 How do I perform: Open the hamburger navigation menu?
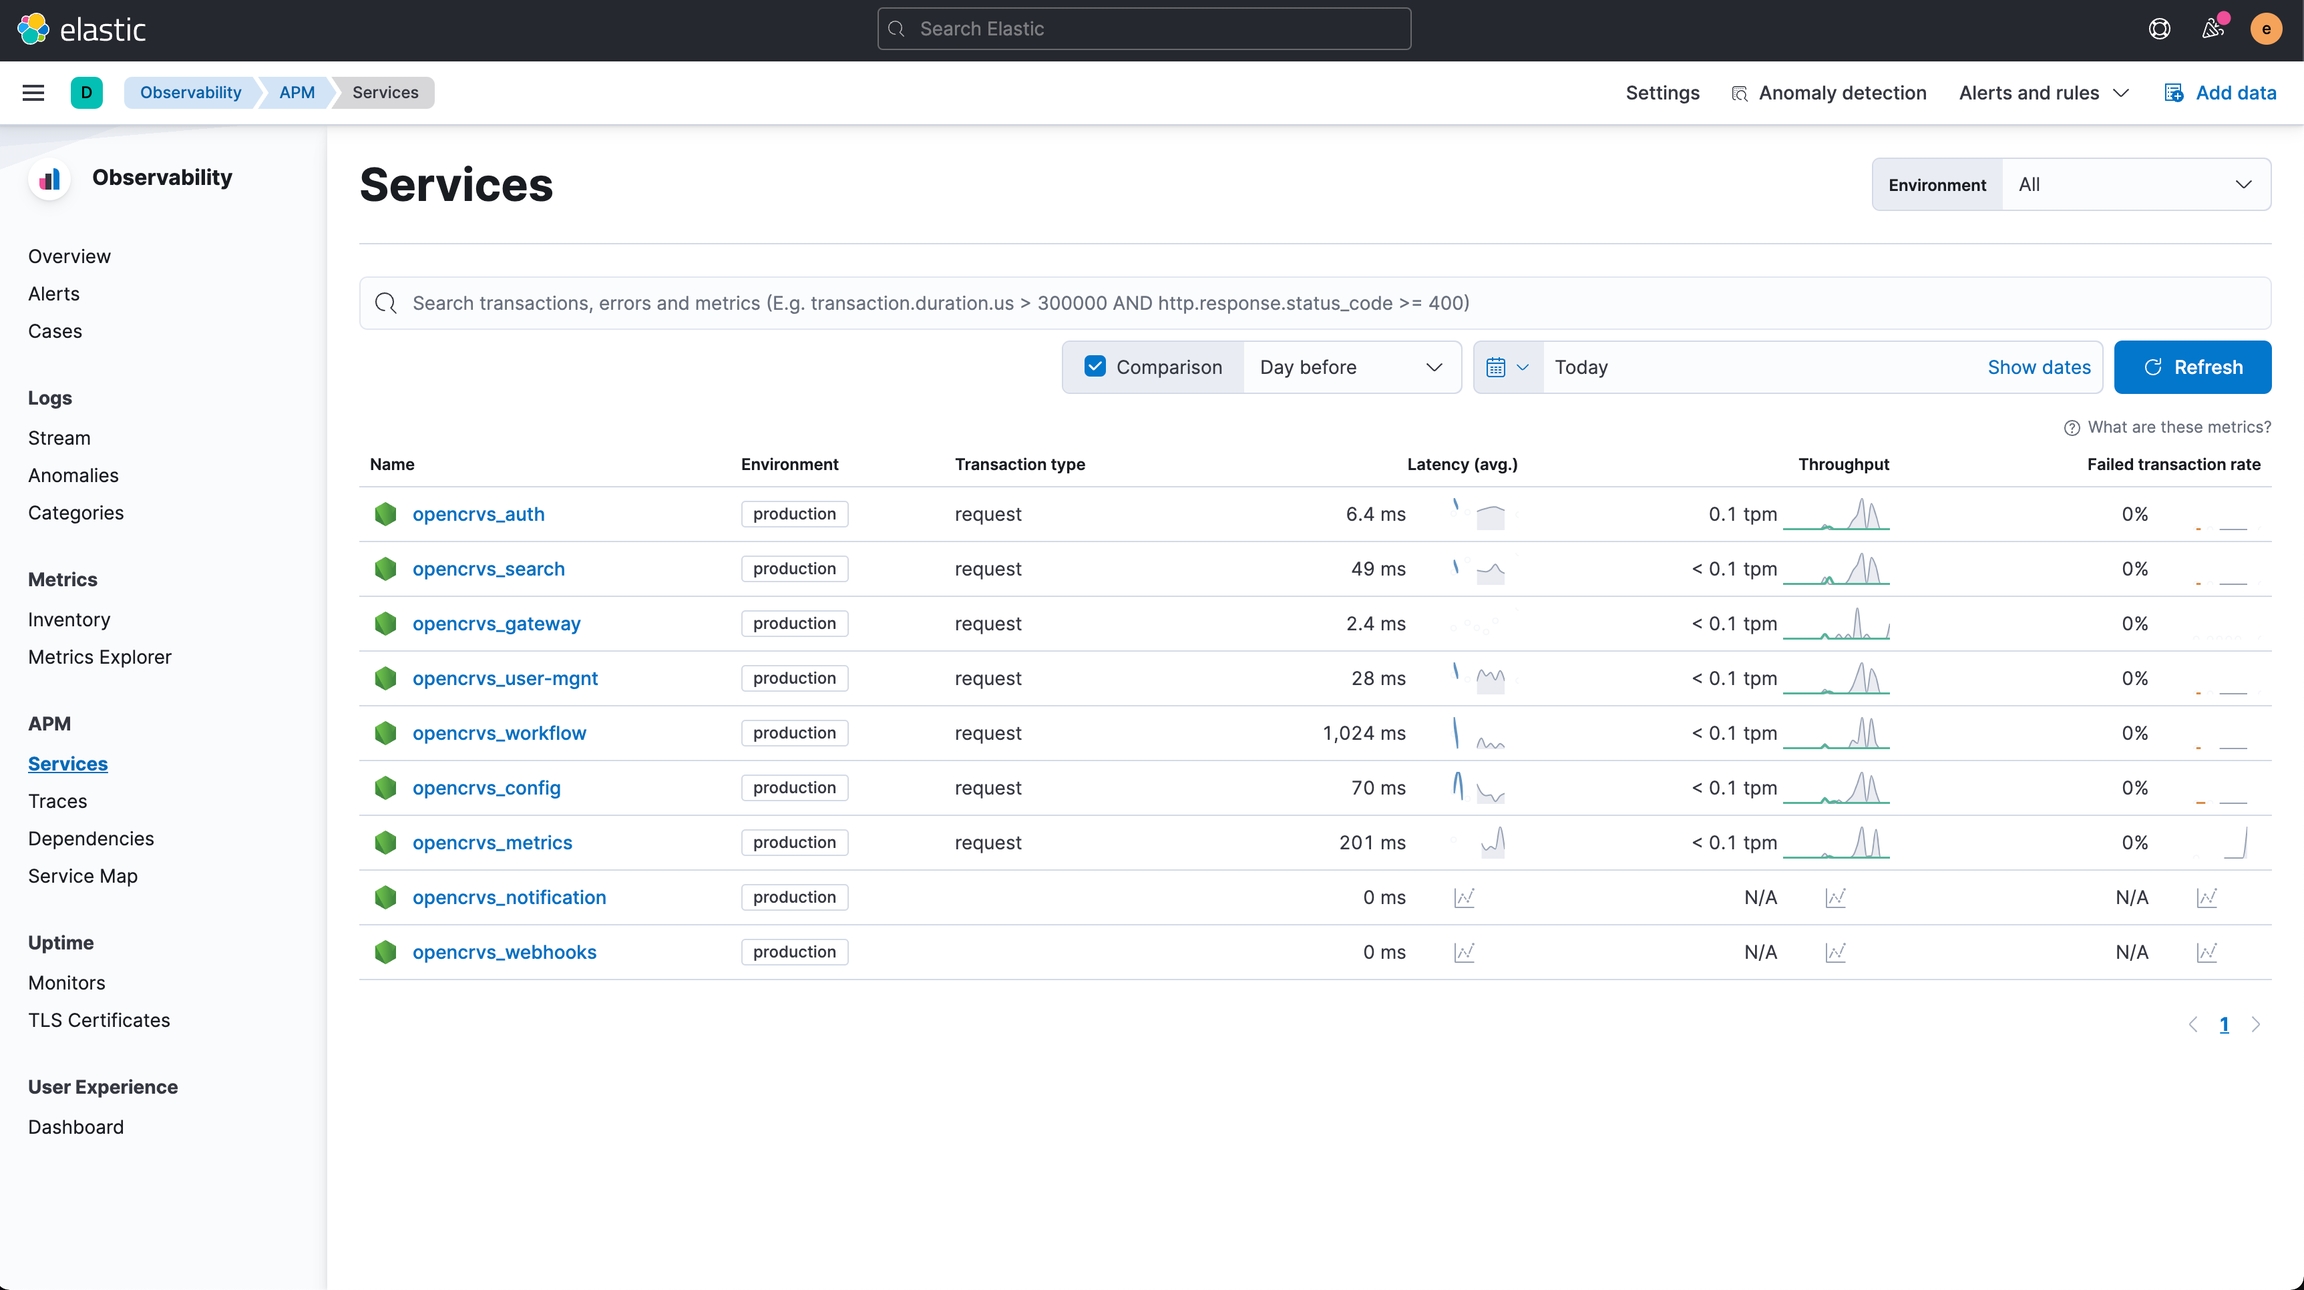tap(33, 93)
